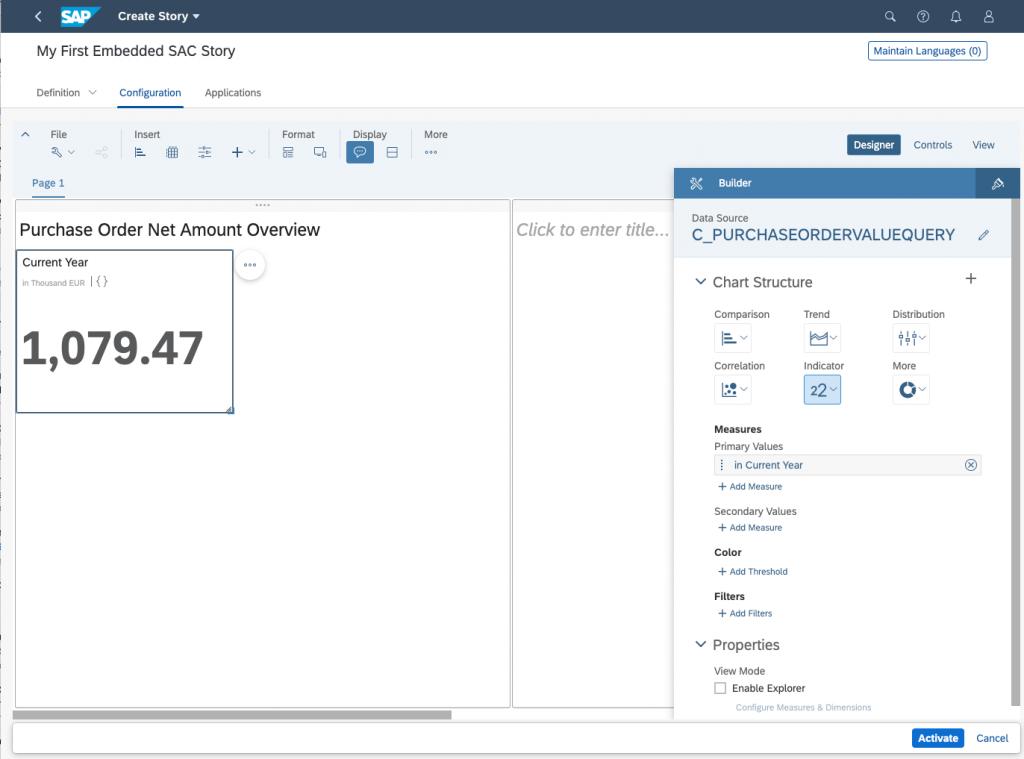Click the share icon in File group
Viewport: 1024px width, 759px height.
101,152
